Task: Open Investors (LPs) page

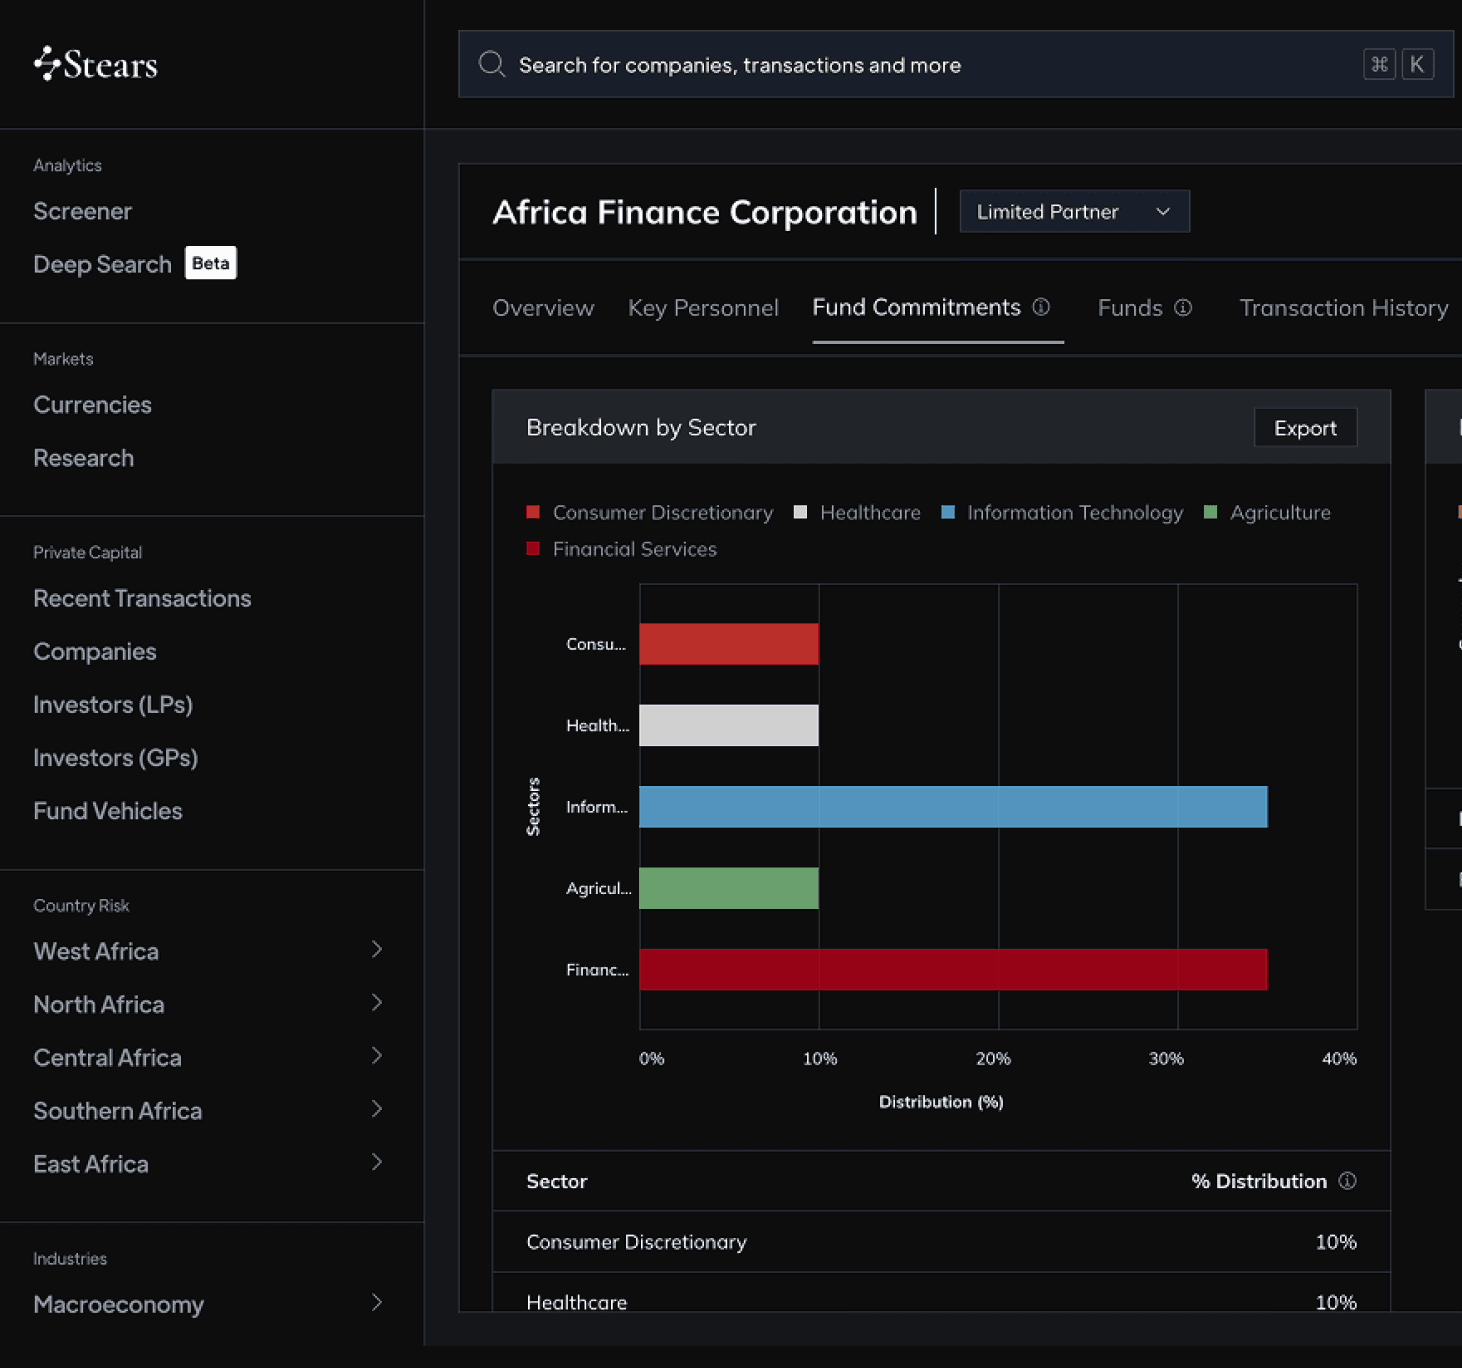Action: pos(113,704)
